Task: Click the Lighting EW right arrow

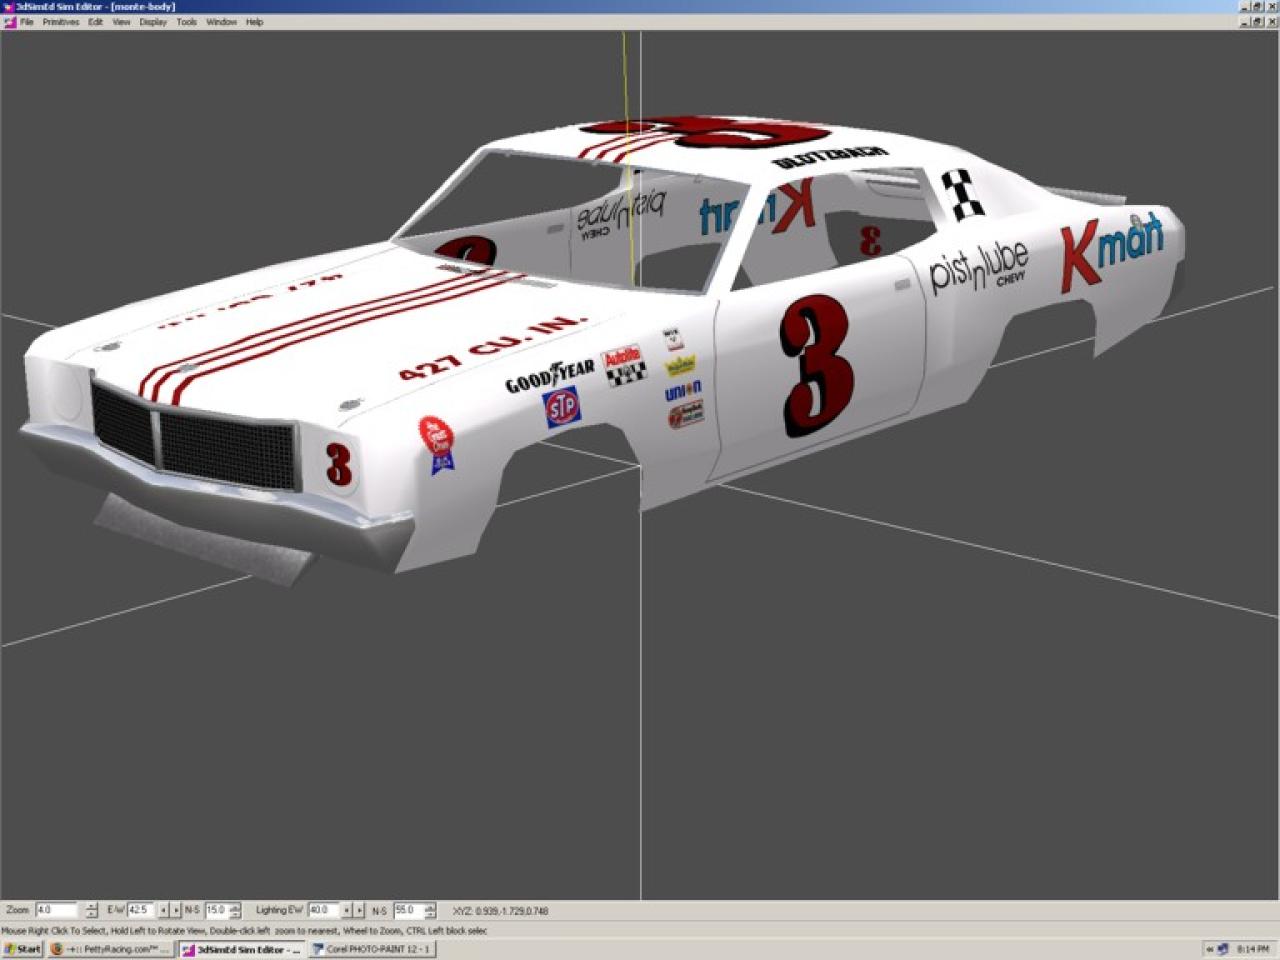Action: pos(359,910)
